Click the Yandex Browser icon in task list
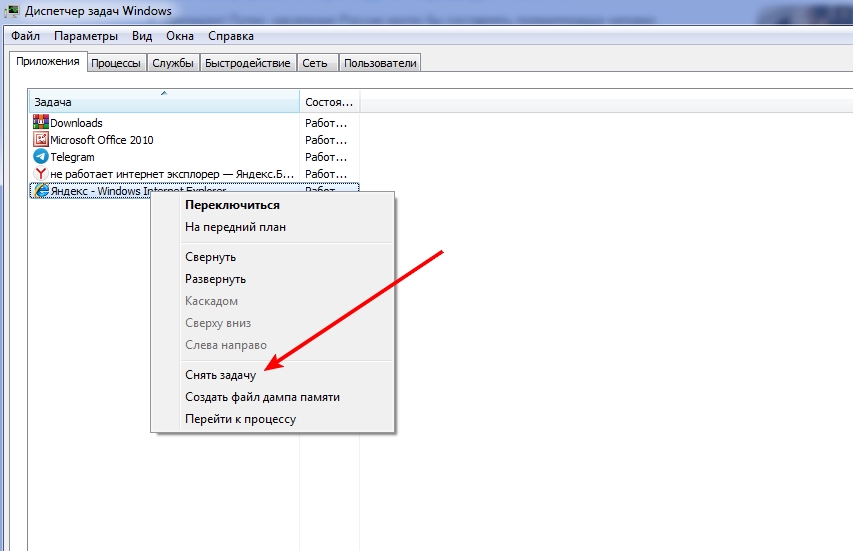Viewport: 853px width, 551px height. pyautogui.click(x=41, y=174)
